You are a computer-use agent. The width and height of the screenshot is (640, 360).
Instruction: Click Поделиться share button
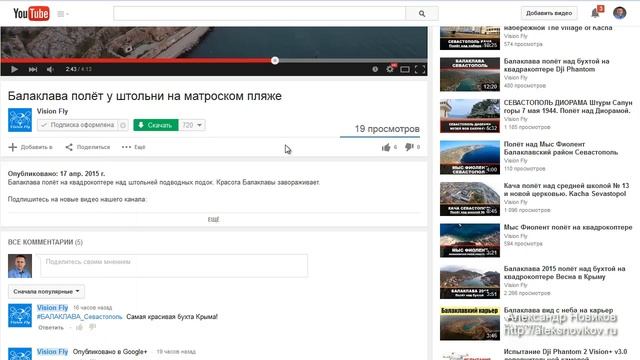tap(88, 147)
